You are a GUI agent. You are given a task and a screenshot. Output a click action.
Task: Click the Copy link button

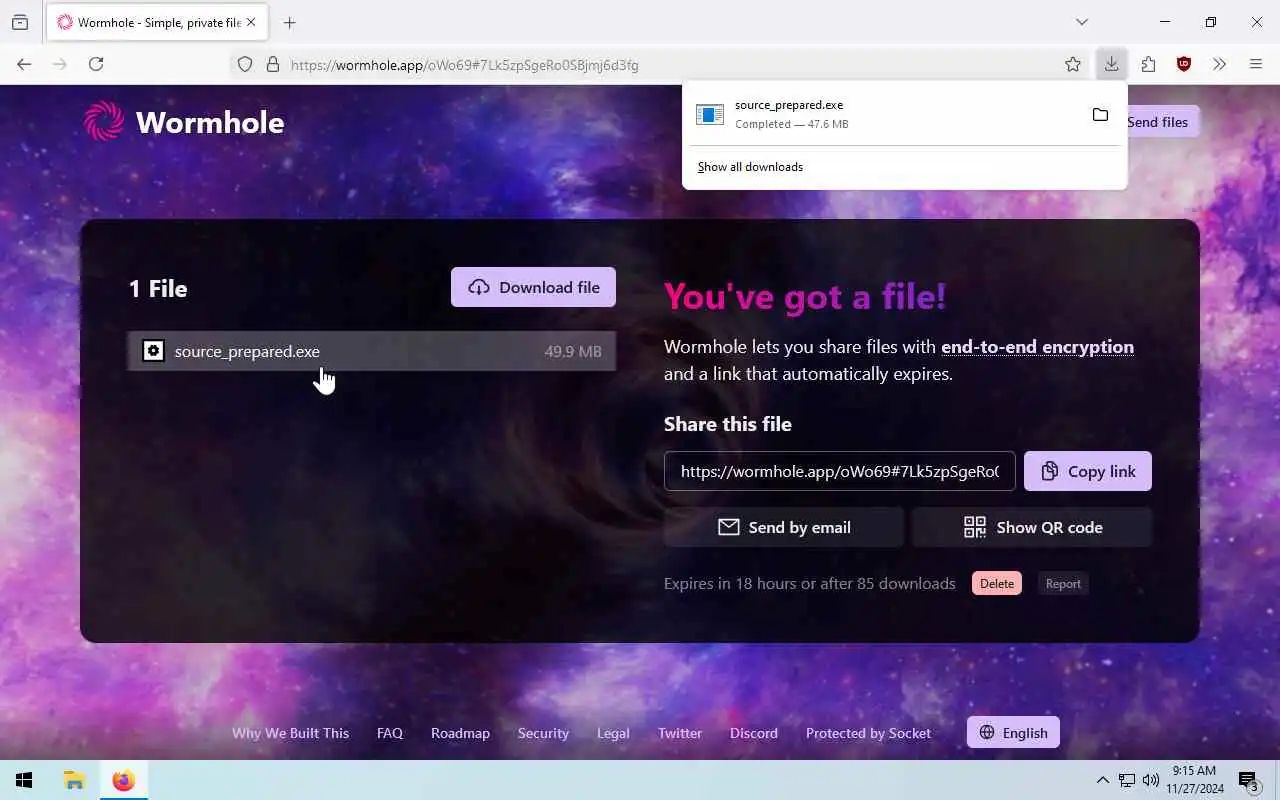[x=1088, y=471]
